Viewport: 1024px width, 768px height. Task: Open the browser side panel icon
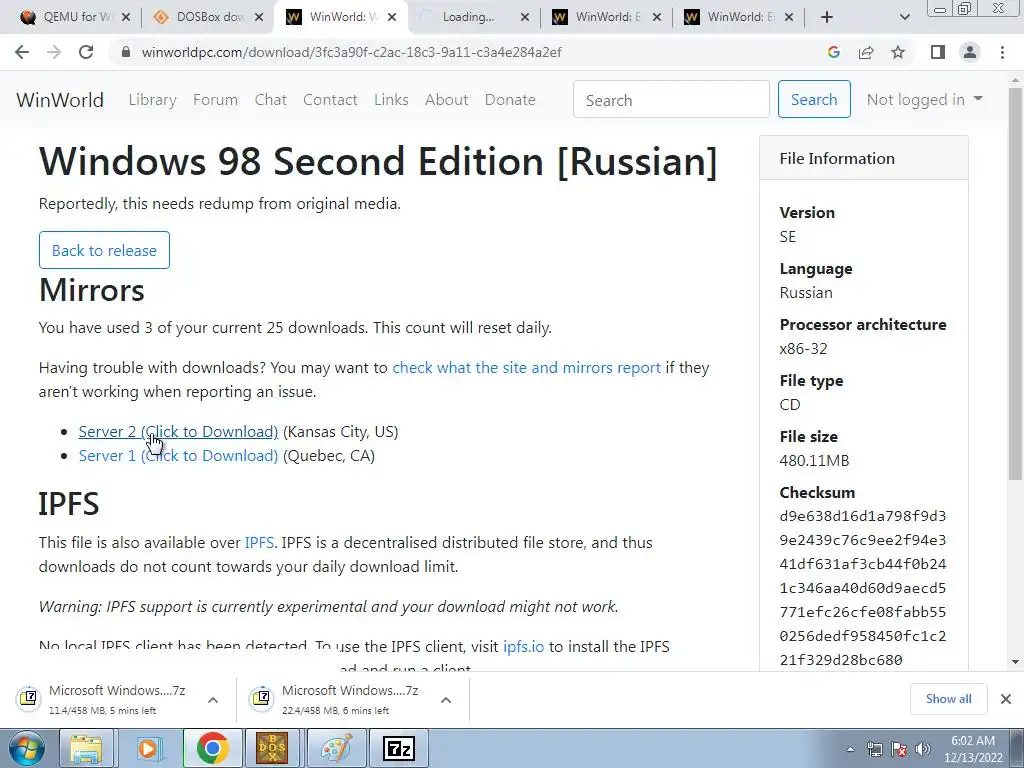[x=938, y=52]
